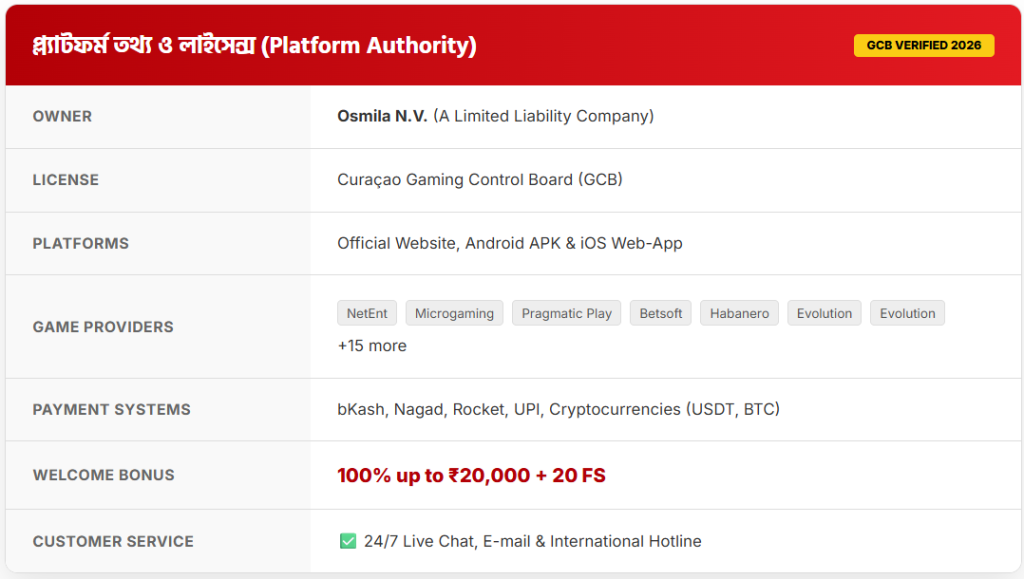Expand the +15 more game providers
Screen dimensions: 1024x579
[372, 345]
